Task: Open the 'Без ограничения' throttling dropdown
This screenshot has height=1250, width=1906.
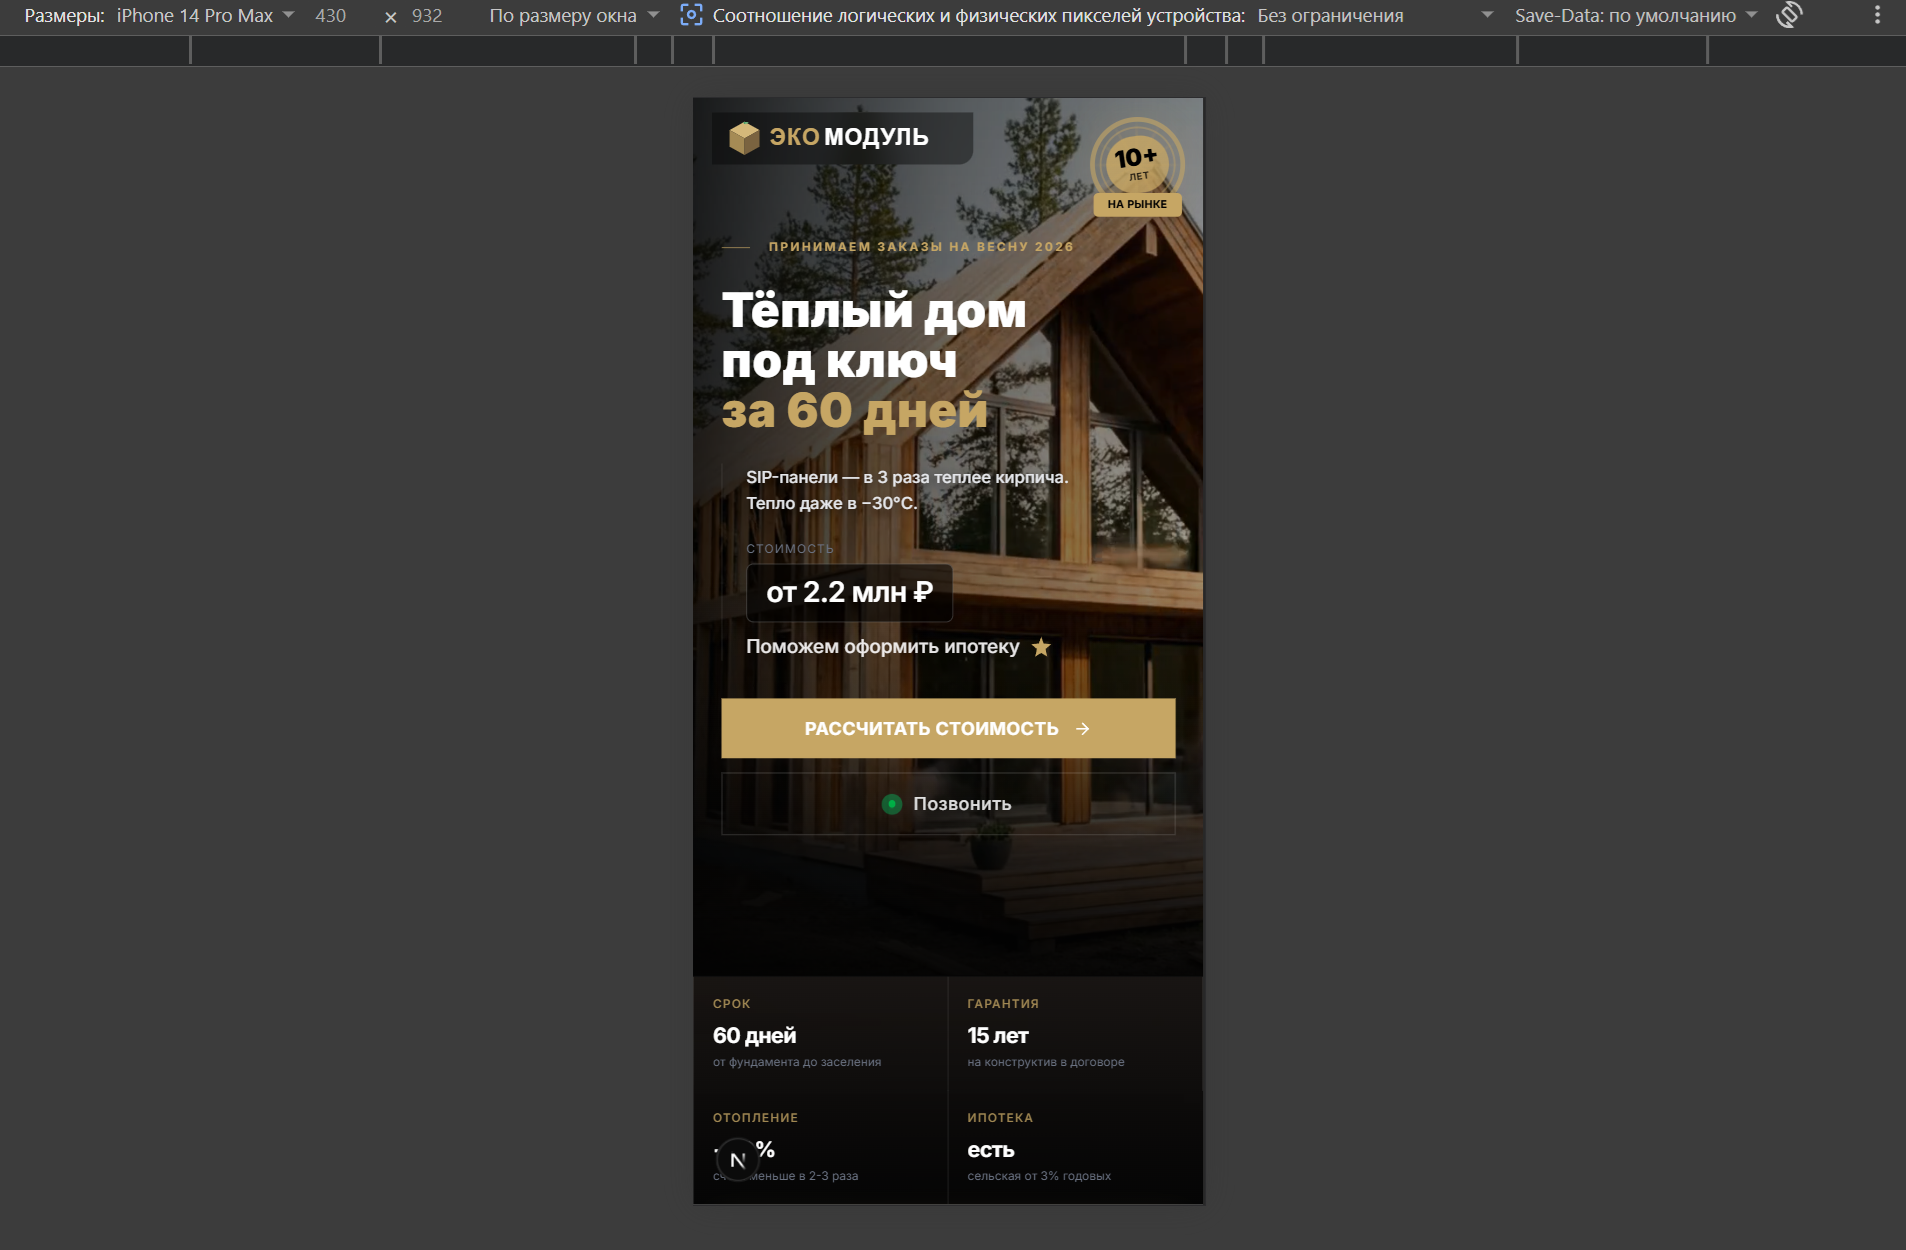Action: [x=1374, y=16]
